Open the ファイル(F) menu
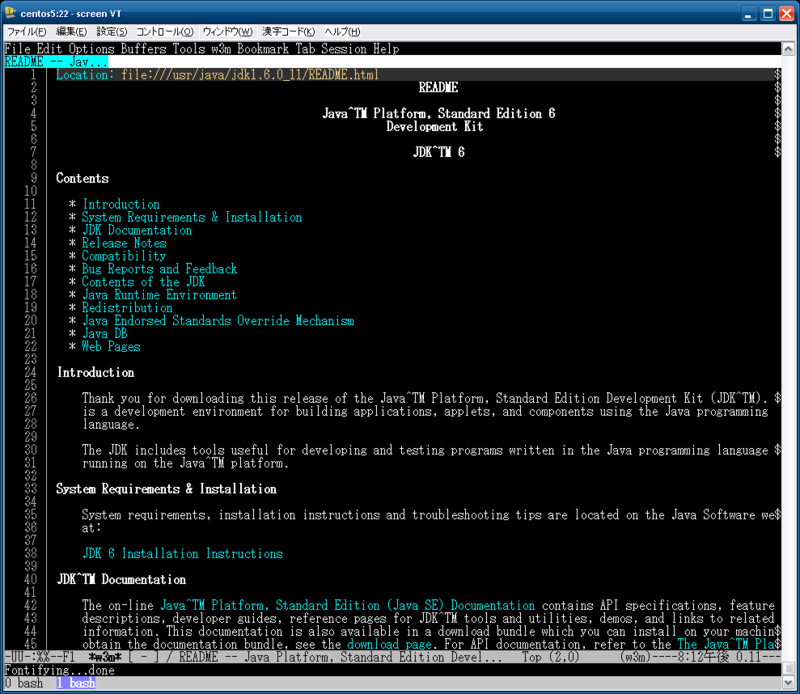 click(27, 32)
